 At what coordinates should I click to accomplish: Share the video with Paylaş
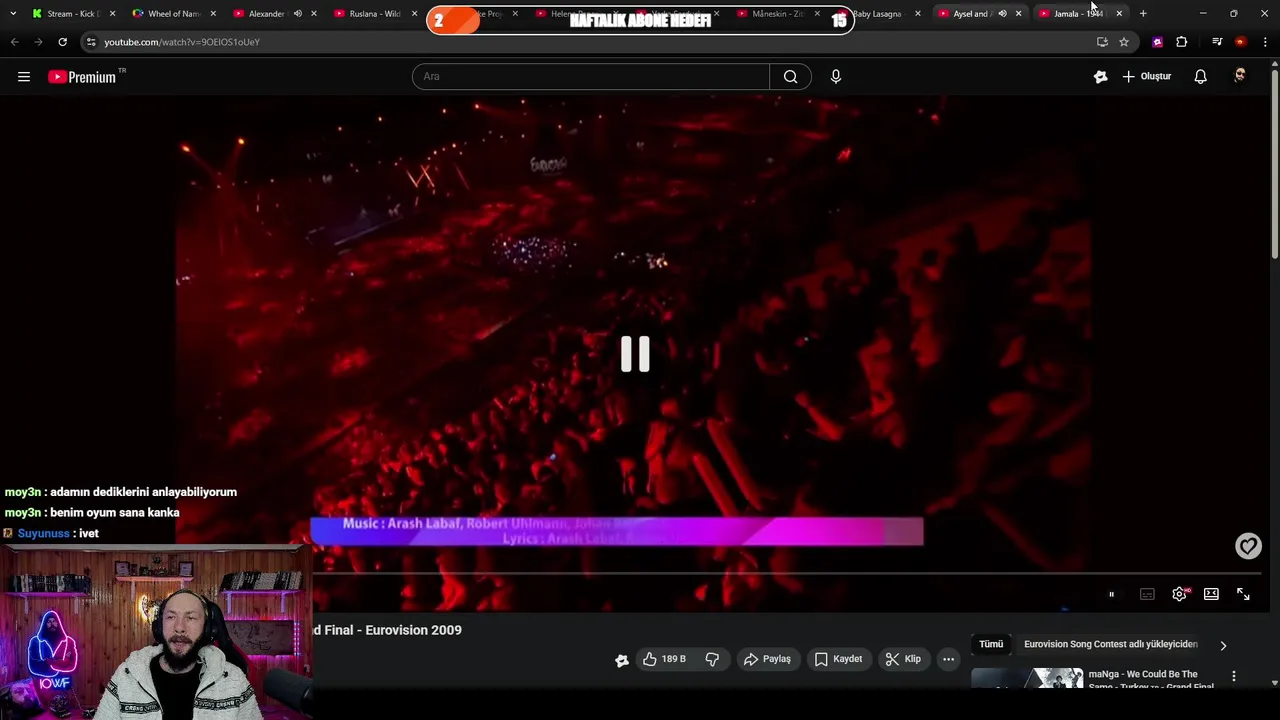click(767, 659)
